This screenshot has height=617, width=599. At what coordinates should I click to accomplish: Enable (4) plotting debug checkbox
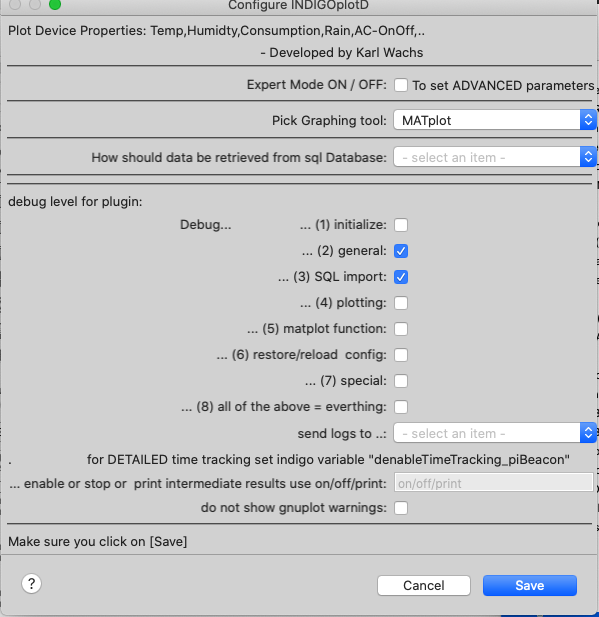point(401,303)
